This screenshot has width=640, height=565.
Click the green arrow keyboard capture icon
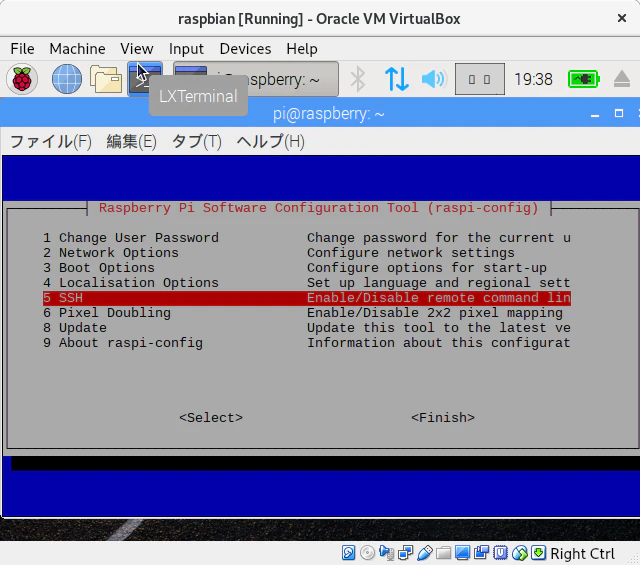click(538, 553)
